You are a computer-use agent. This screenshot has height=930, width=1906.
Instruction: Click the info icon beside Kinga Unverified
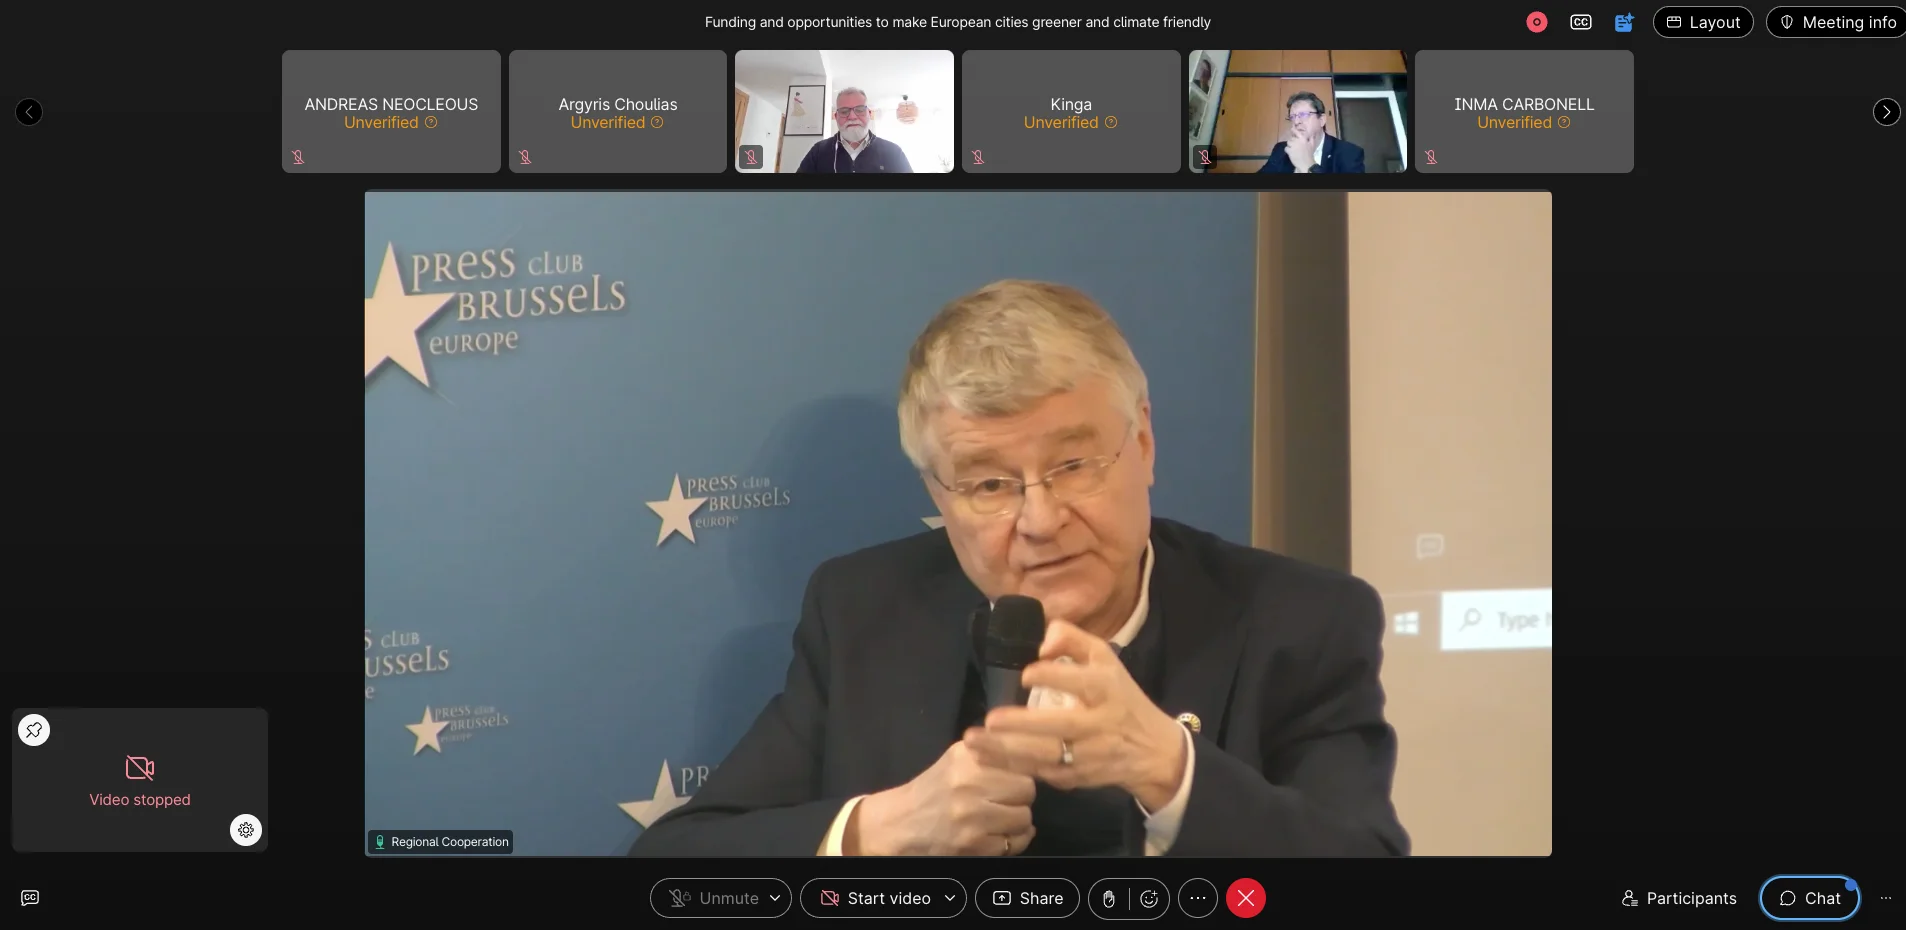pos(1111,122)
